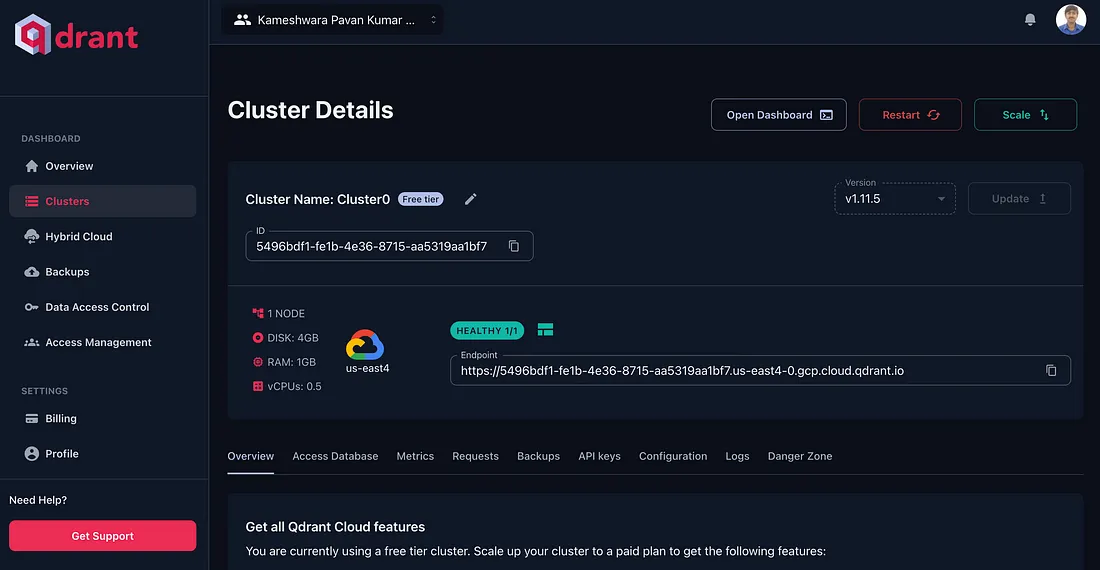
Task: Click the Billing card icon
Action: click(x=32, y=419)
